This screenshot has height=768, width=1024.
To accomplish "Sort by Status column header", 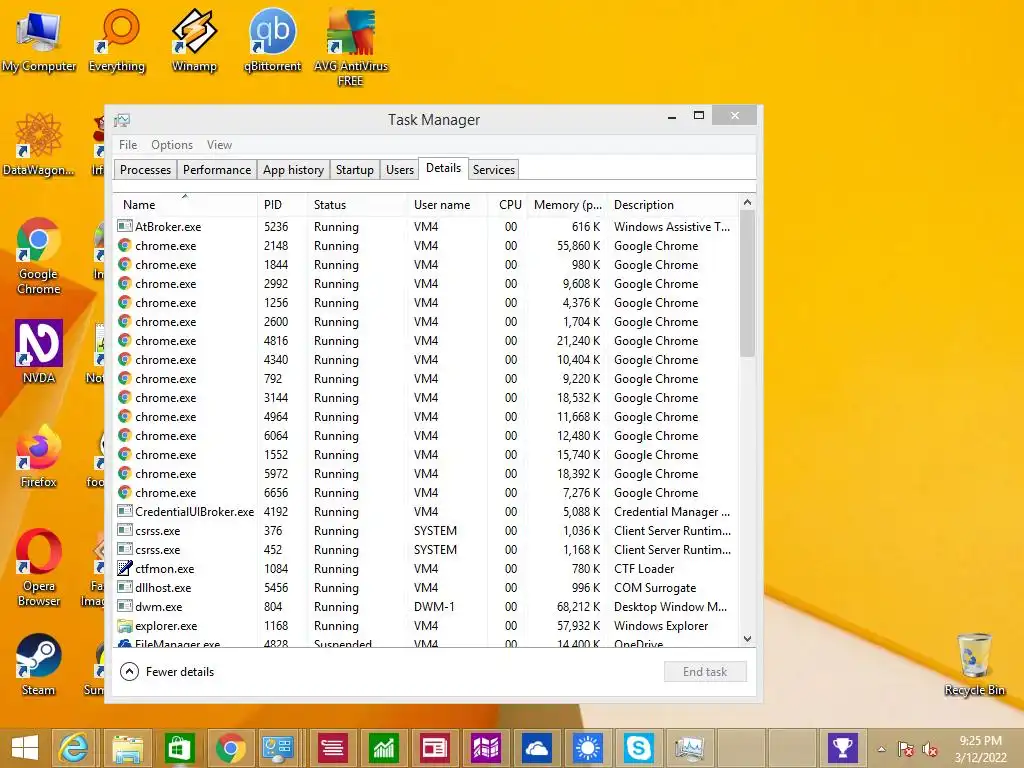I will pos(357,204).
